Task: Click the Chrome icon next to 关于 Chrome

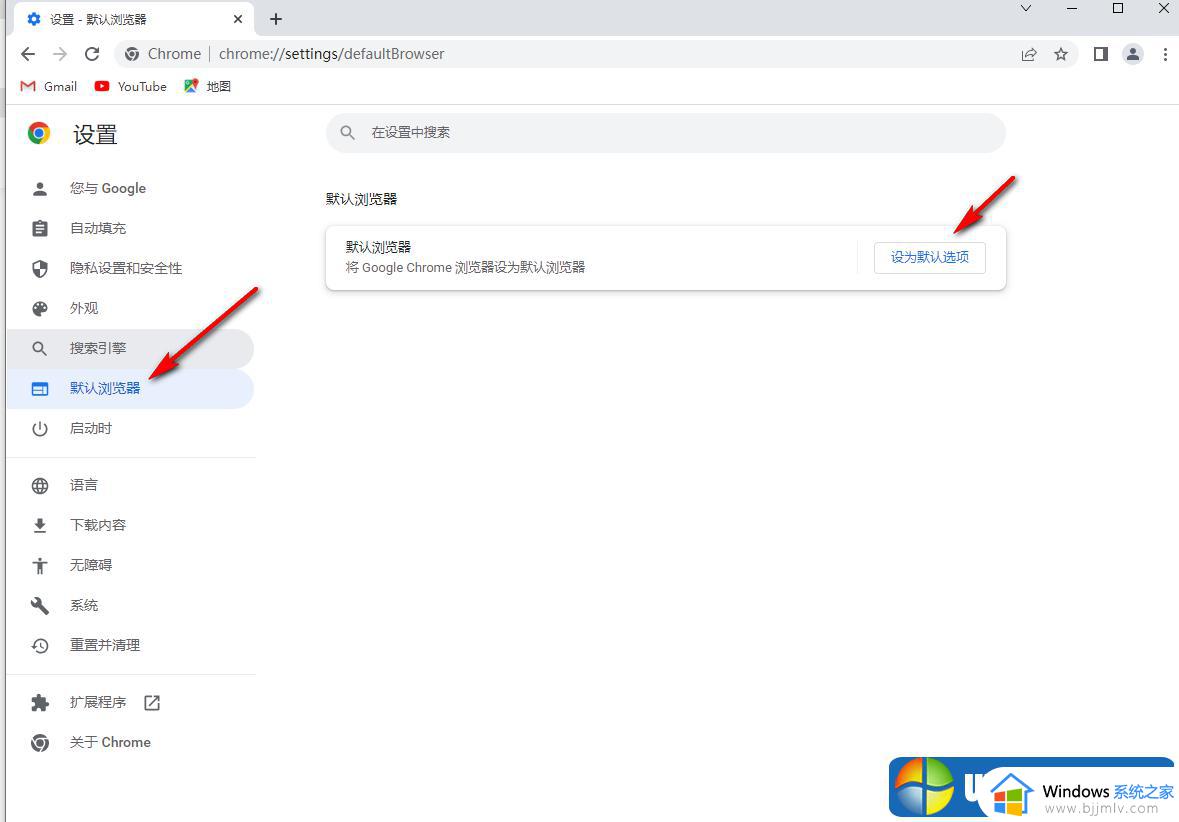Action: point(40,743)
